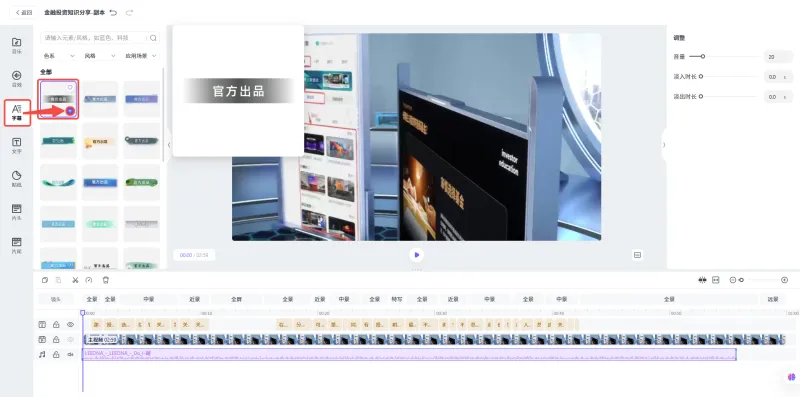Zoom out the timeline with minus icon
800x397 pixels.
733,280
